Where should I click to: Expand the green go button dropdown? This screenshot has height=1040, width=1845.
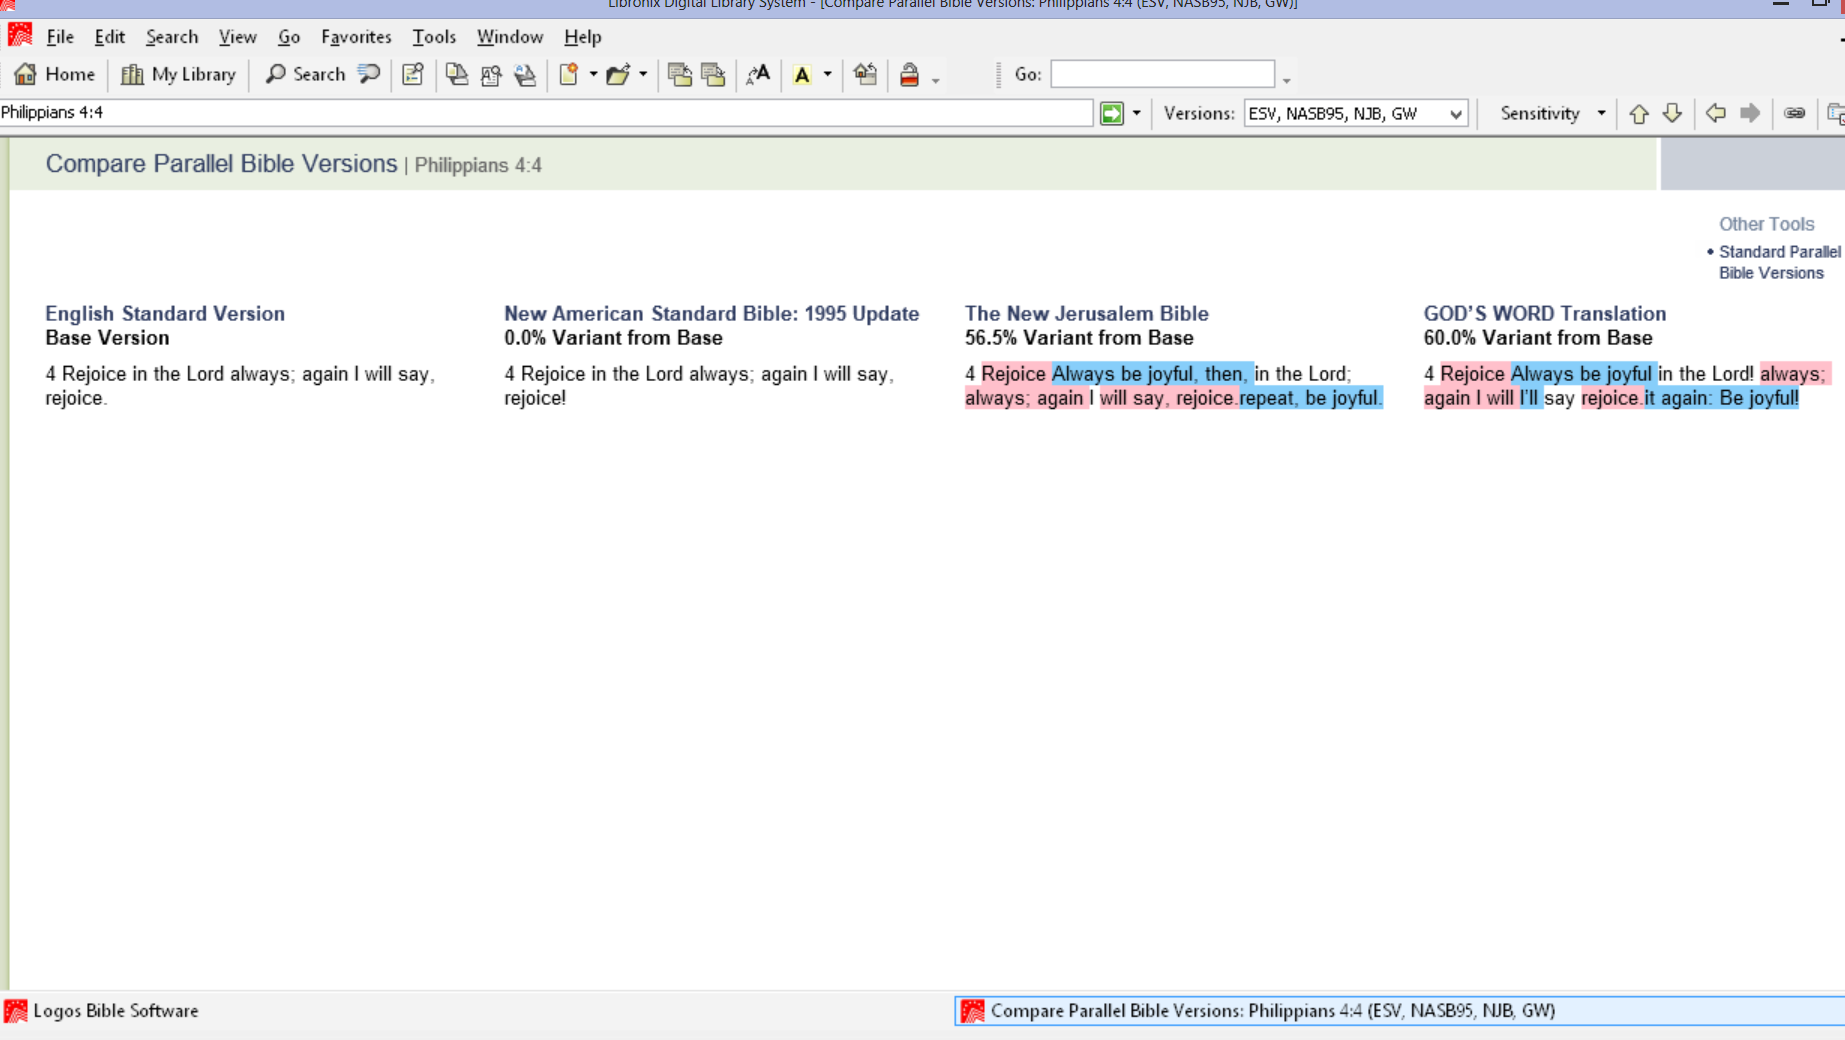tap(1137, 113)
